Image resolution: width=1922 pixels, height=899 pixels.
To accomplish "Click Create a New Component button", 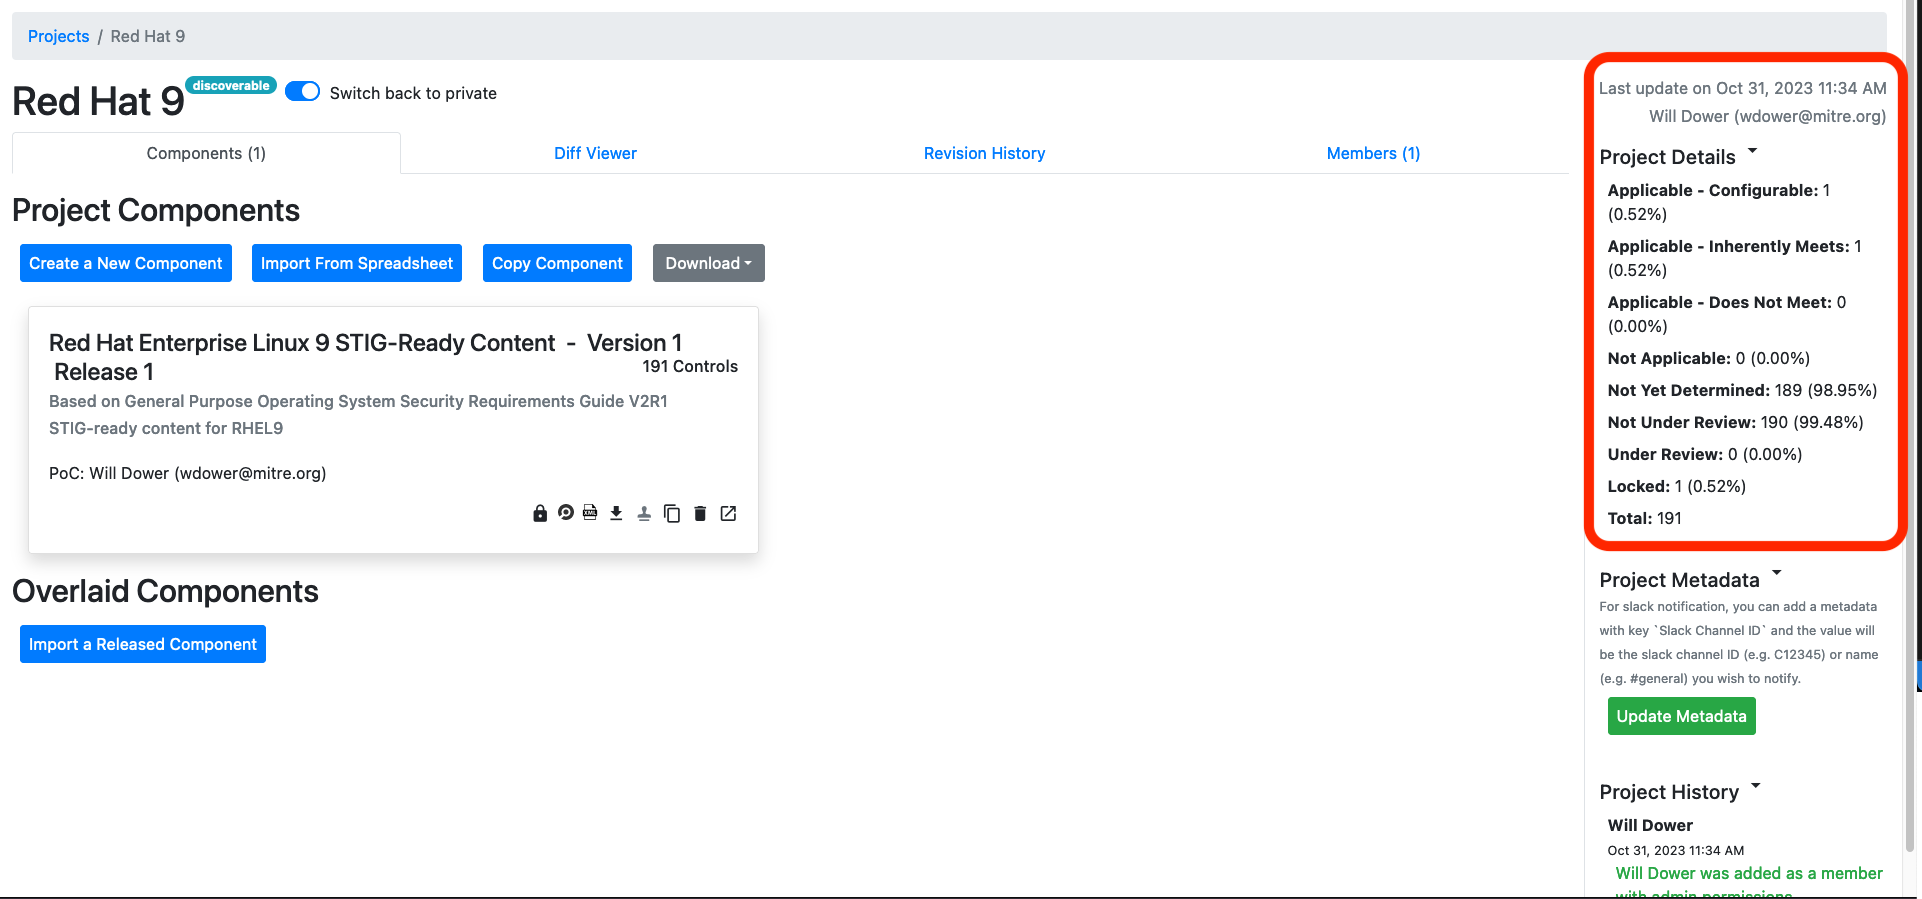I will [126, 263].
